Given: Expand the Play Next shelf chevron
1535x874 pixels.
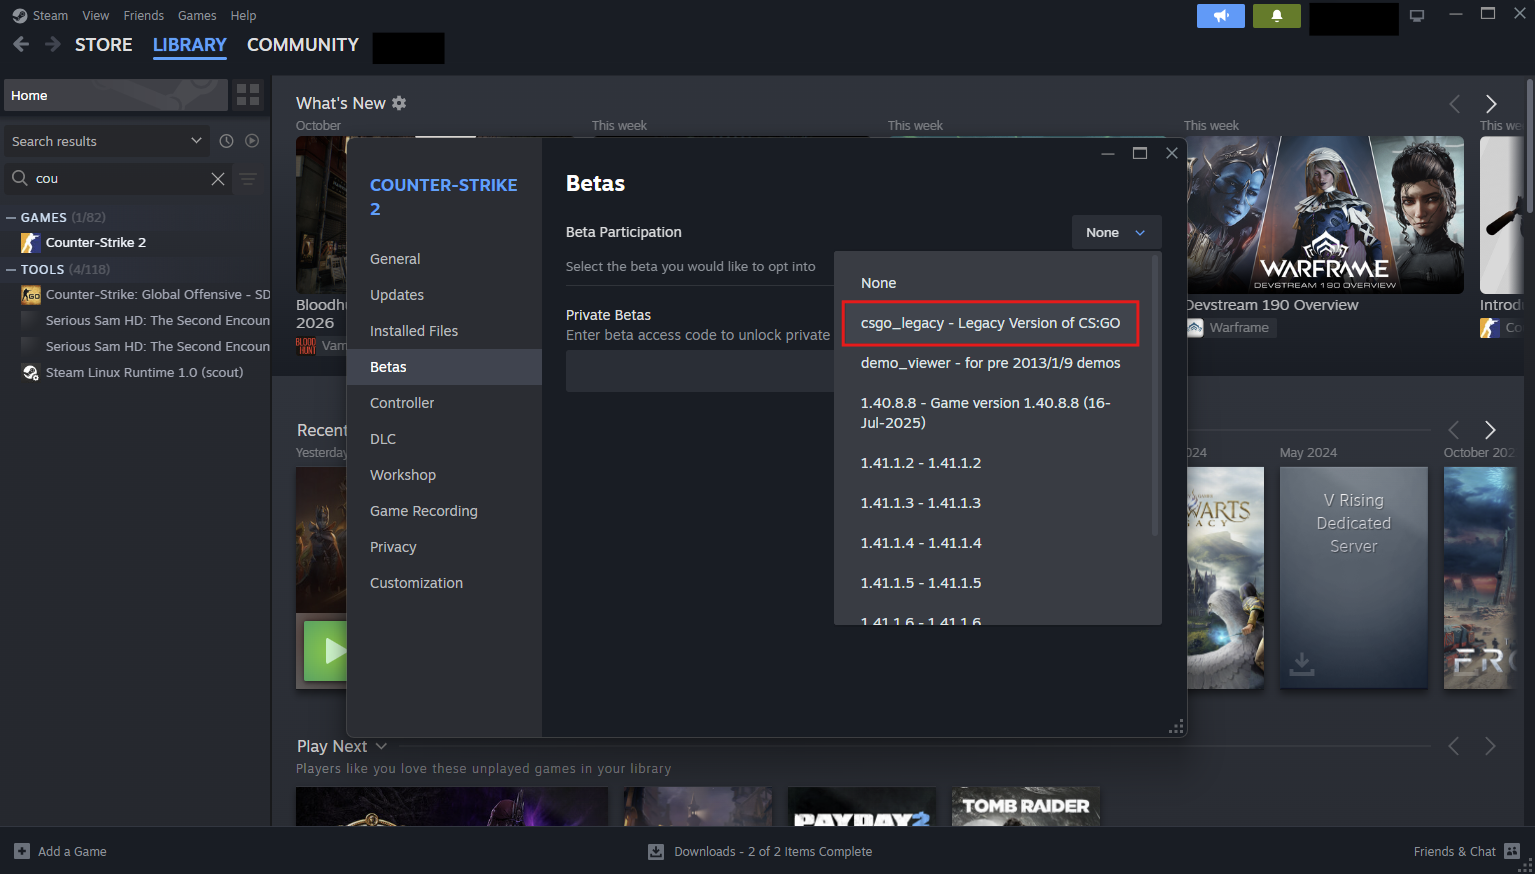Looking at the screenshot, I should click(x=381, y=746).
